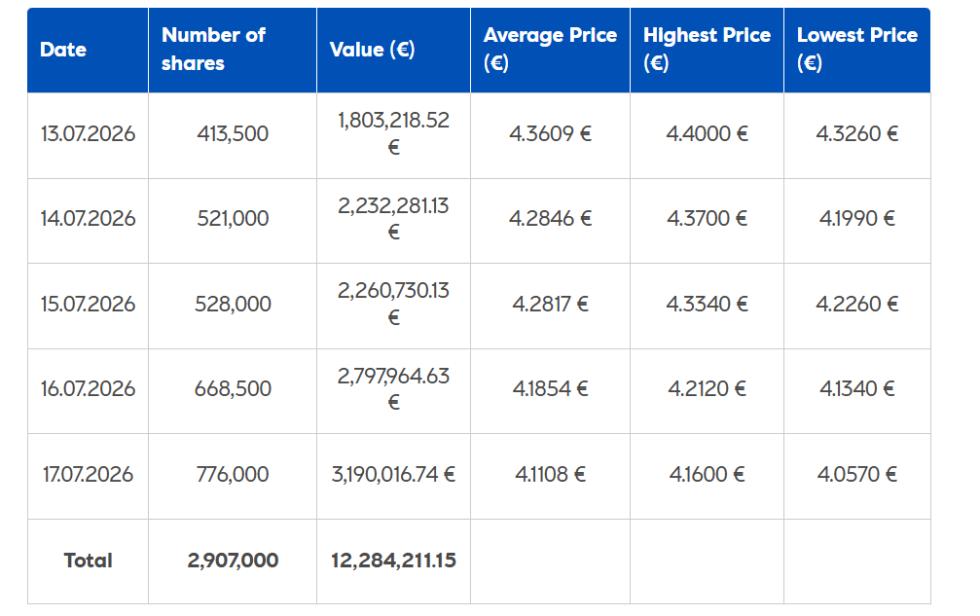Select the Average Price (€) header
Image resolution: width=980 pixels, height=616 pixels.
coord(550,50)
